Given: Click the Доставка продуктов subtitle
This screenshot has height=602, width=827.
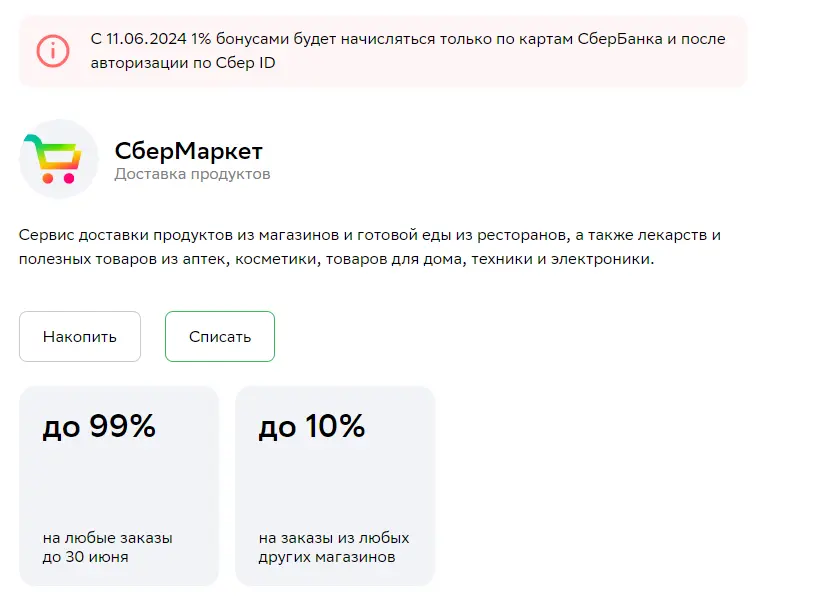Looking at the screenshot, I should 193,174.
